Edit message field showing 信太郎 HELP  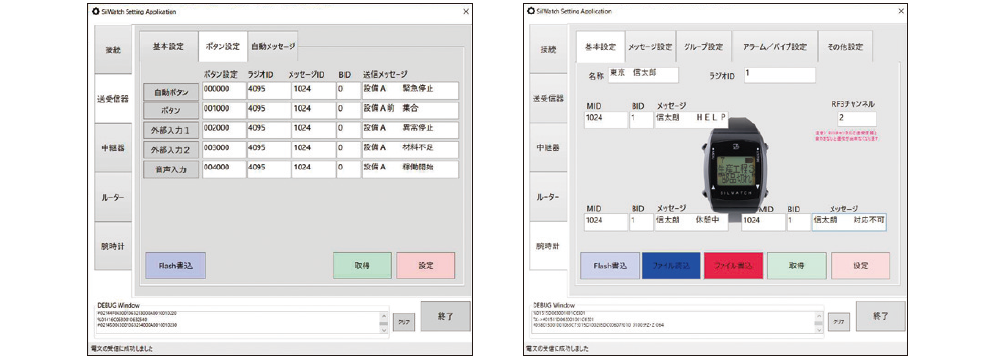pyautogui.click(x=691, y=119)
